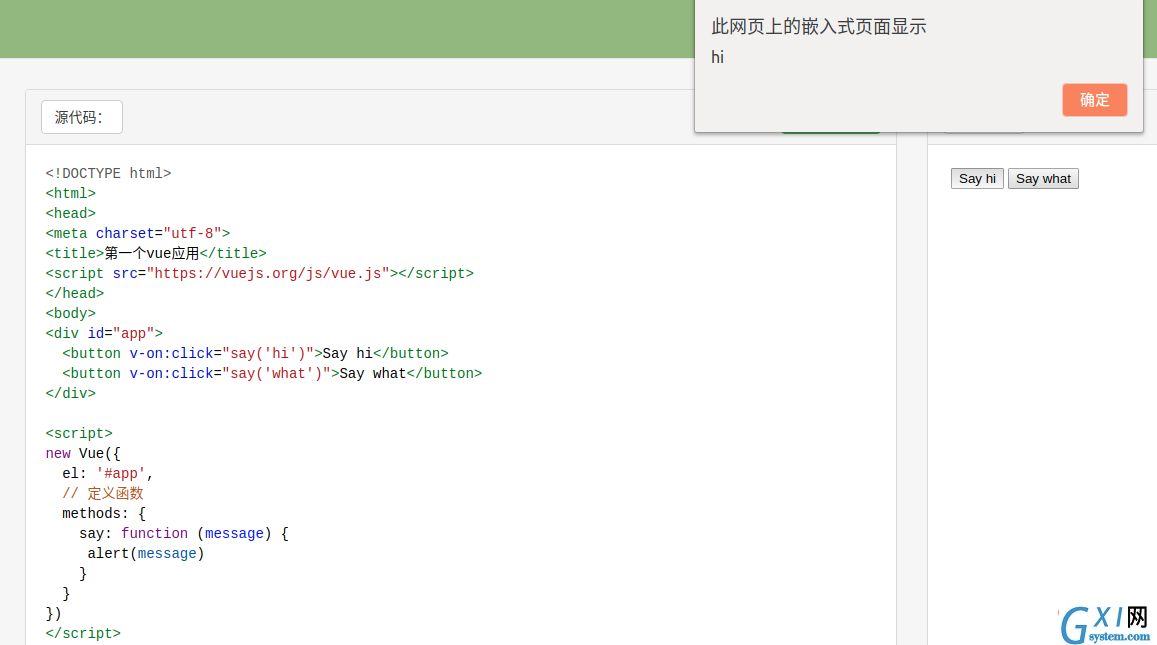Image resolution: width=1157 pixels, height=645 pixels.
Task: Click the alert message text hi
Action: pos(717,57)
